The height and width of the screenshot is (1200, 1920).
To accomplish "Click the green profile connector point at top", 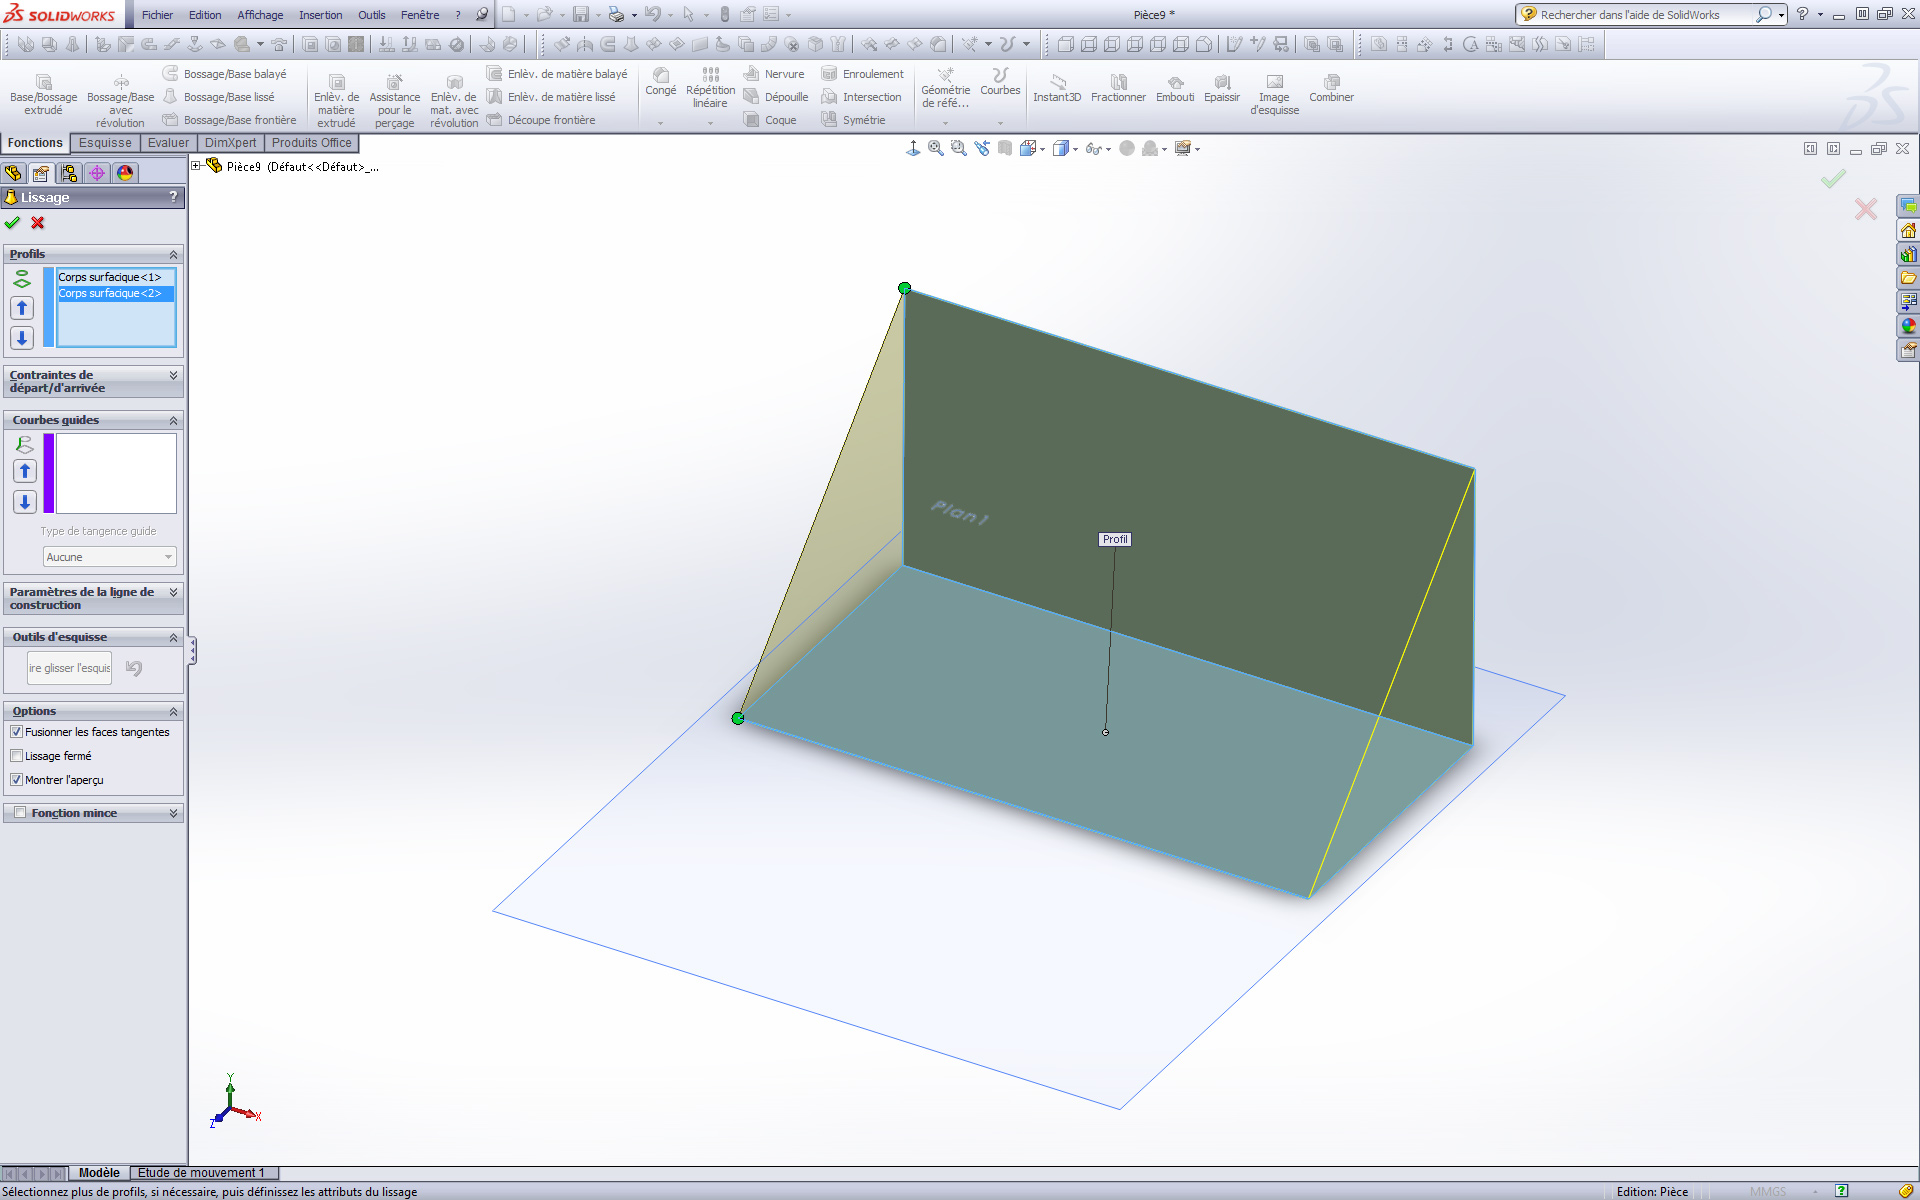I will click(904, 288).
